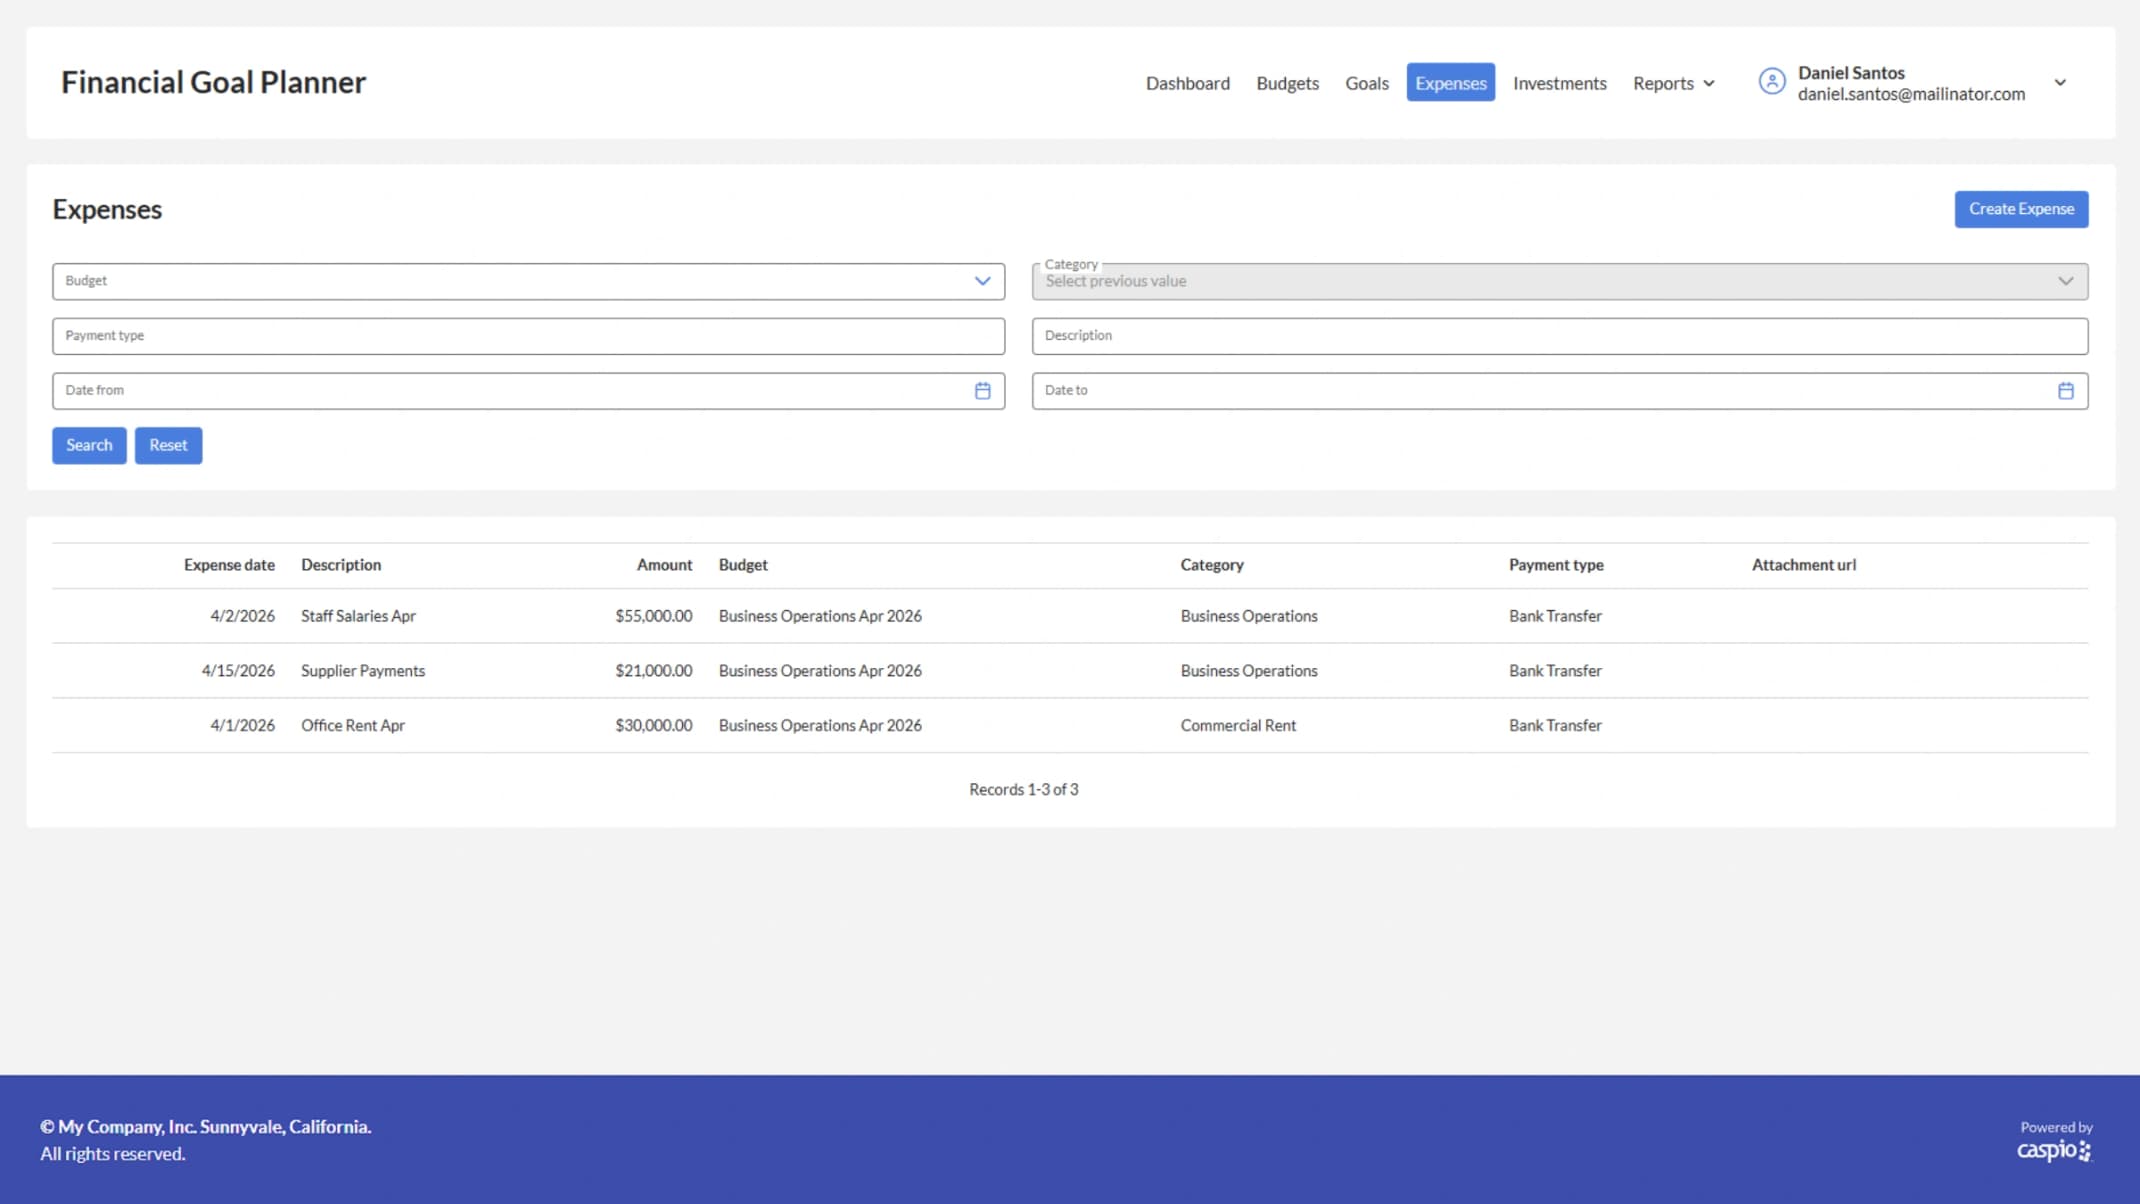The width and height of the screenshot is (2140, 1204).
Task: Click Business Operations category in Staff Salaries row
Action: click(1249, 616)
